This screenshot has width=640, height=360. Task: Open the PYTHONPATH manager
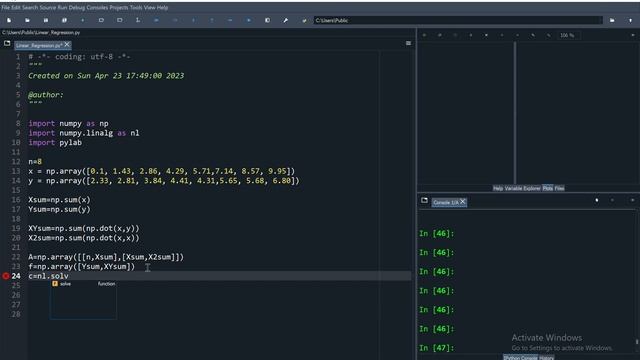304,20
